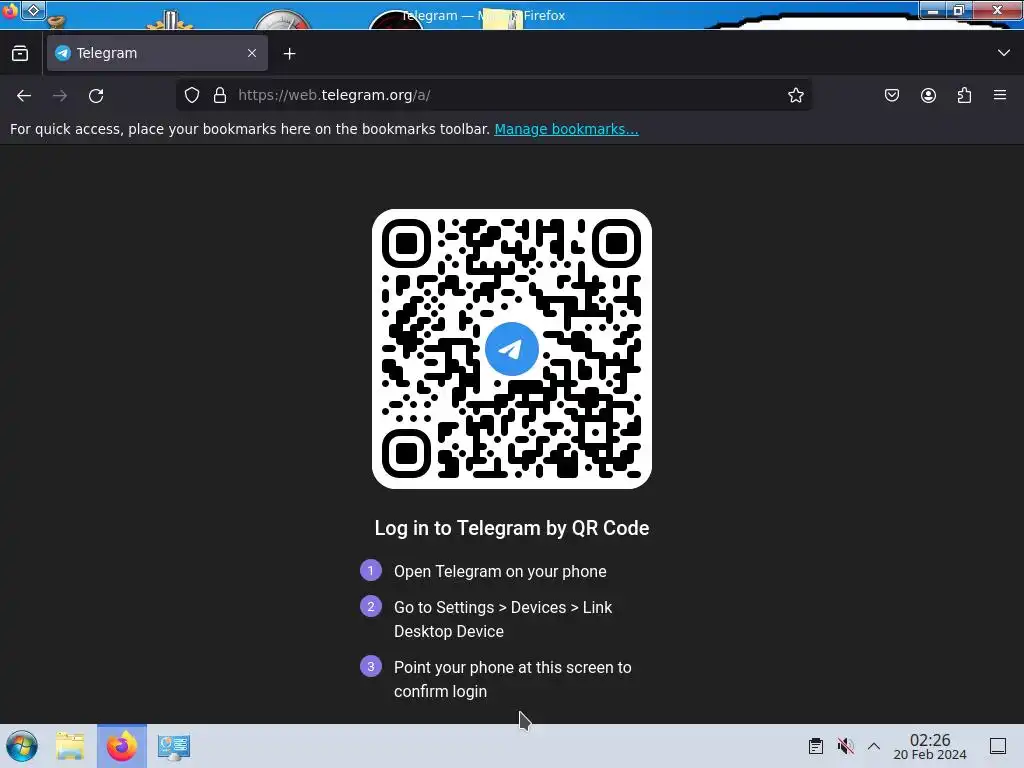The height and width of the screenshot is (768, 1024).
Task: Click the Firefox logo in the title bar
Action: 10,10
